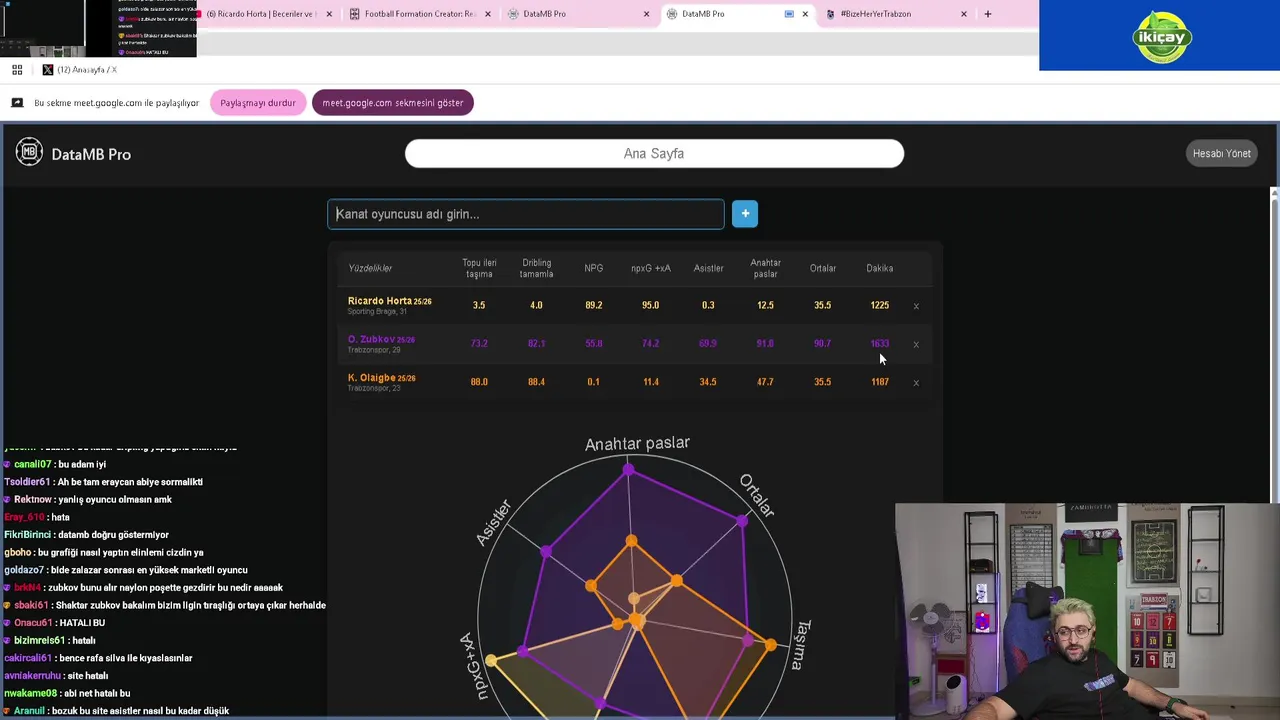Select the Ricardo Horta player name
This screenshot has width=1280, height=720.
(x=380, y=301)
